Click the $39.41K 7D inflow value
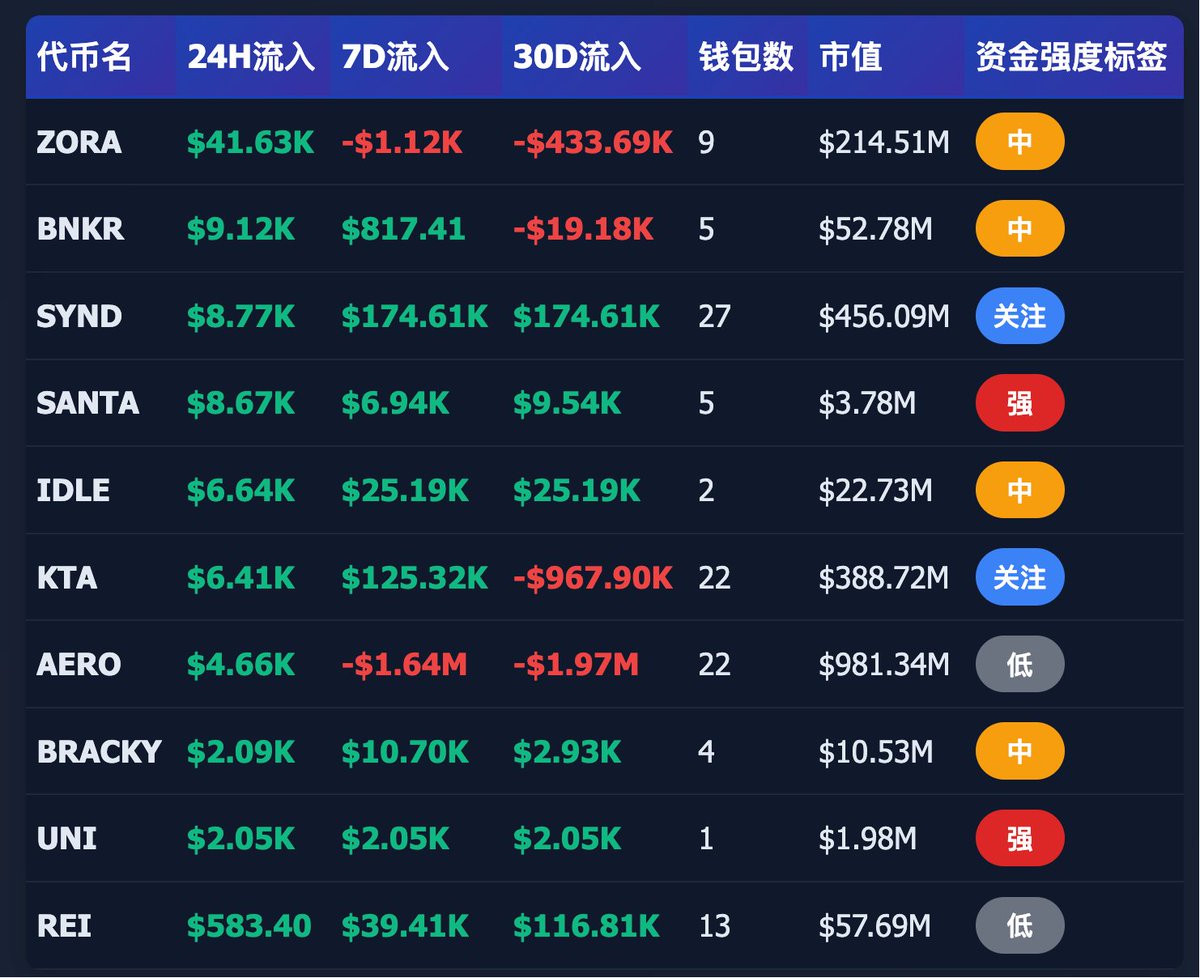Screen dimensions: 1200x978 (x=405, y=925)
